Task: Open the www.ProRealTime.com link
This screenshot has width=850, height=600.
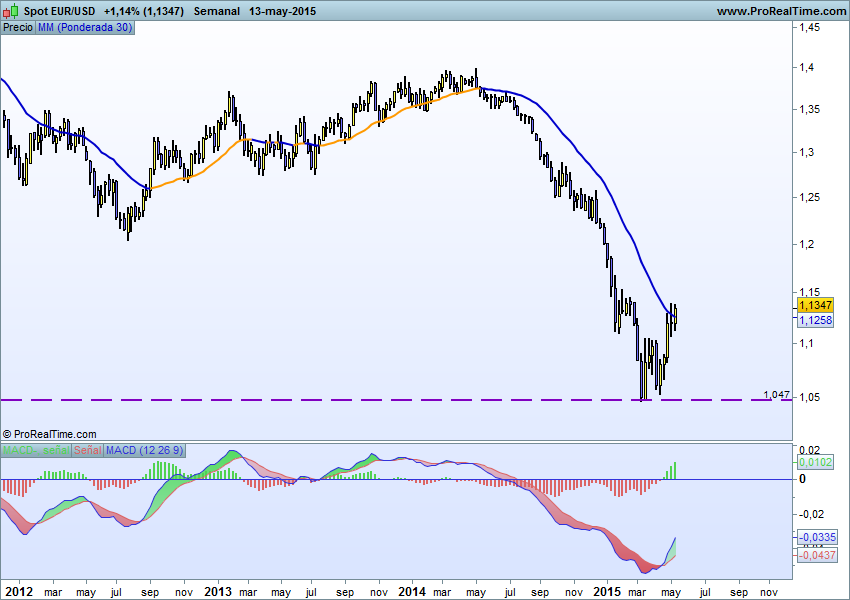Action: 781,11
